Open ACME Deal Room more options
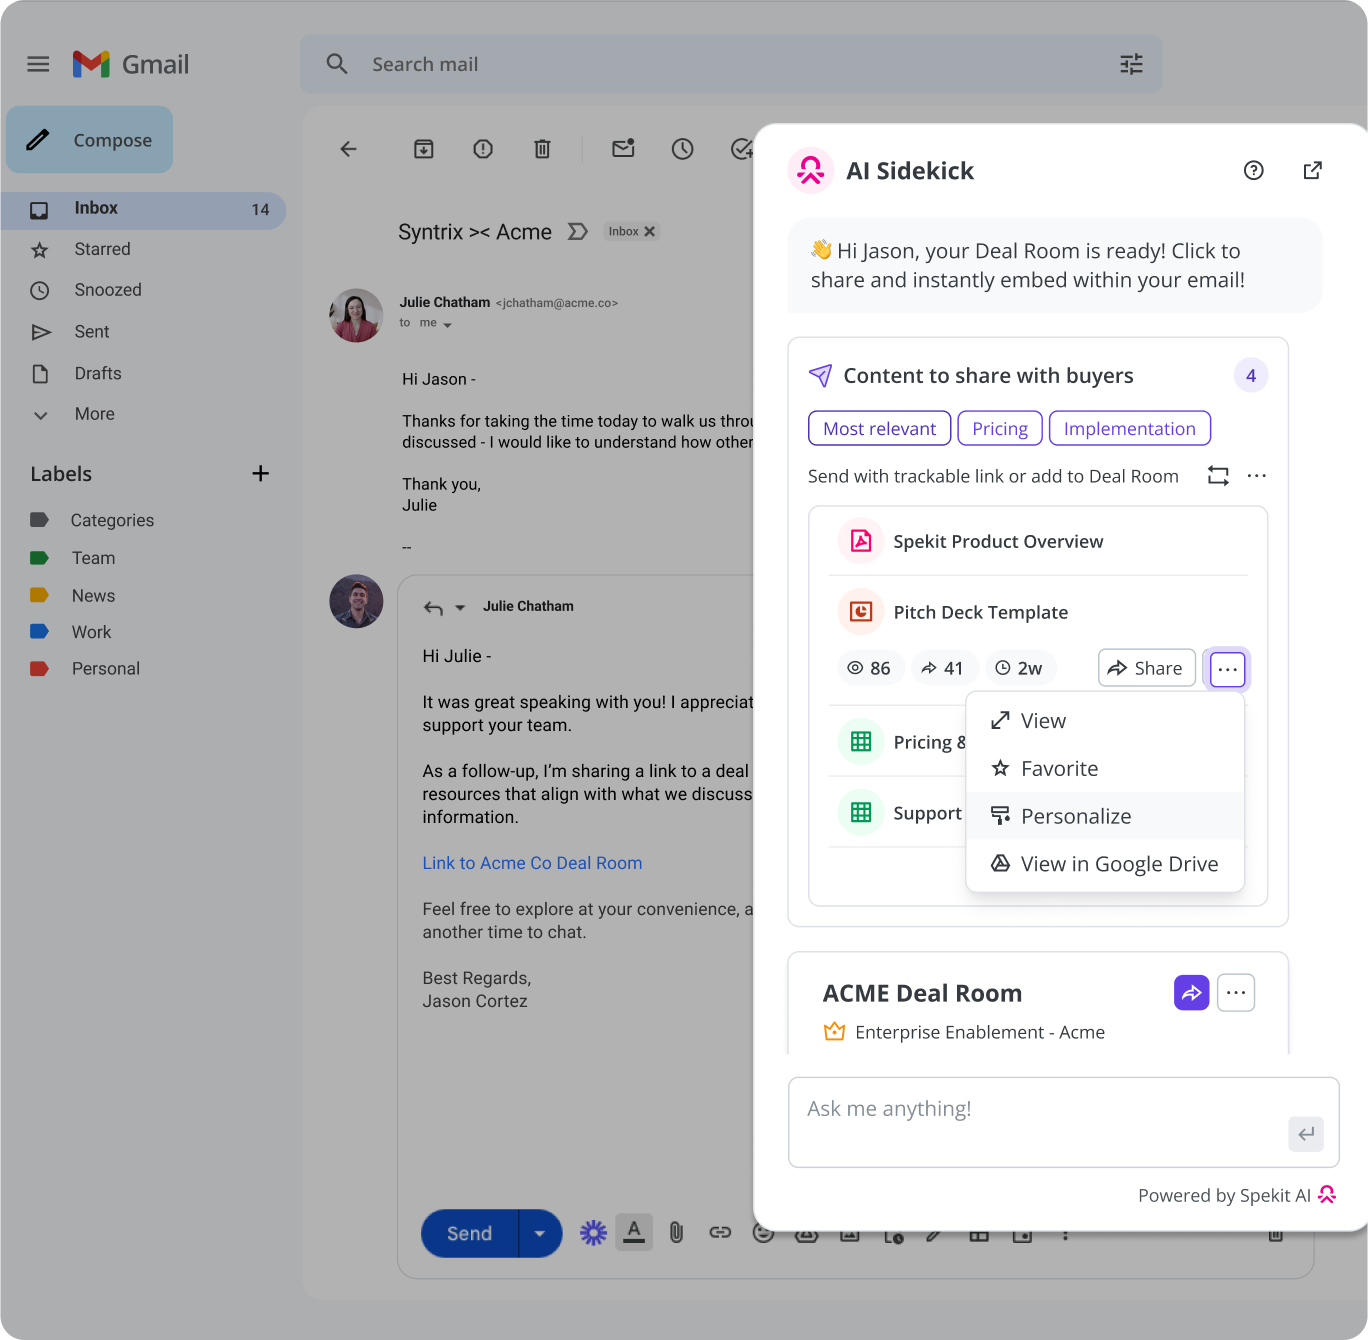Viewport: 1368px width, 1340px height. click(1236, 993)
